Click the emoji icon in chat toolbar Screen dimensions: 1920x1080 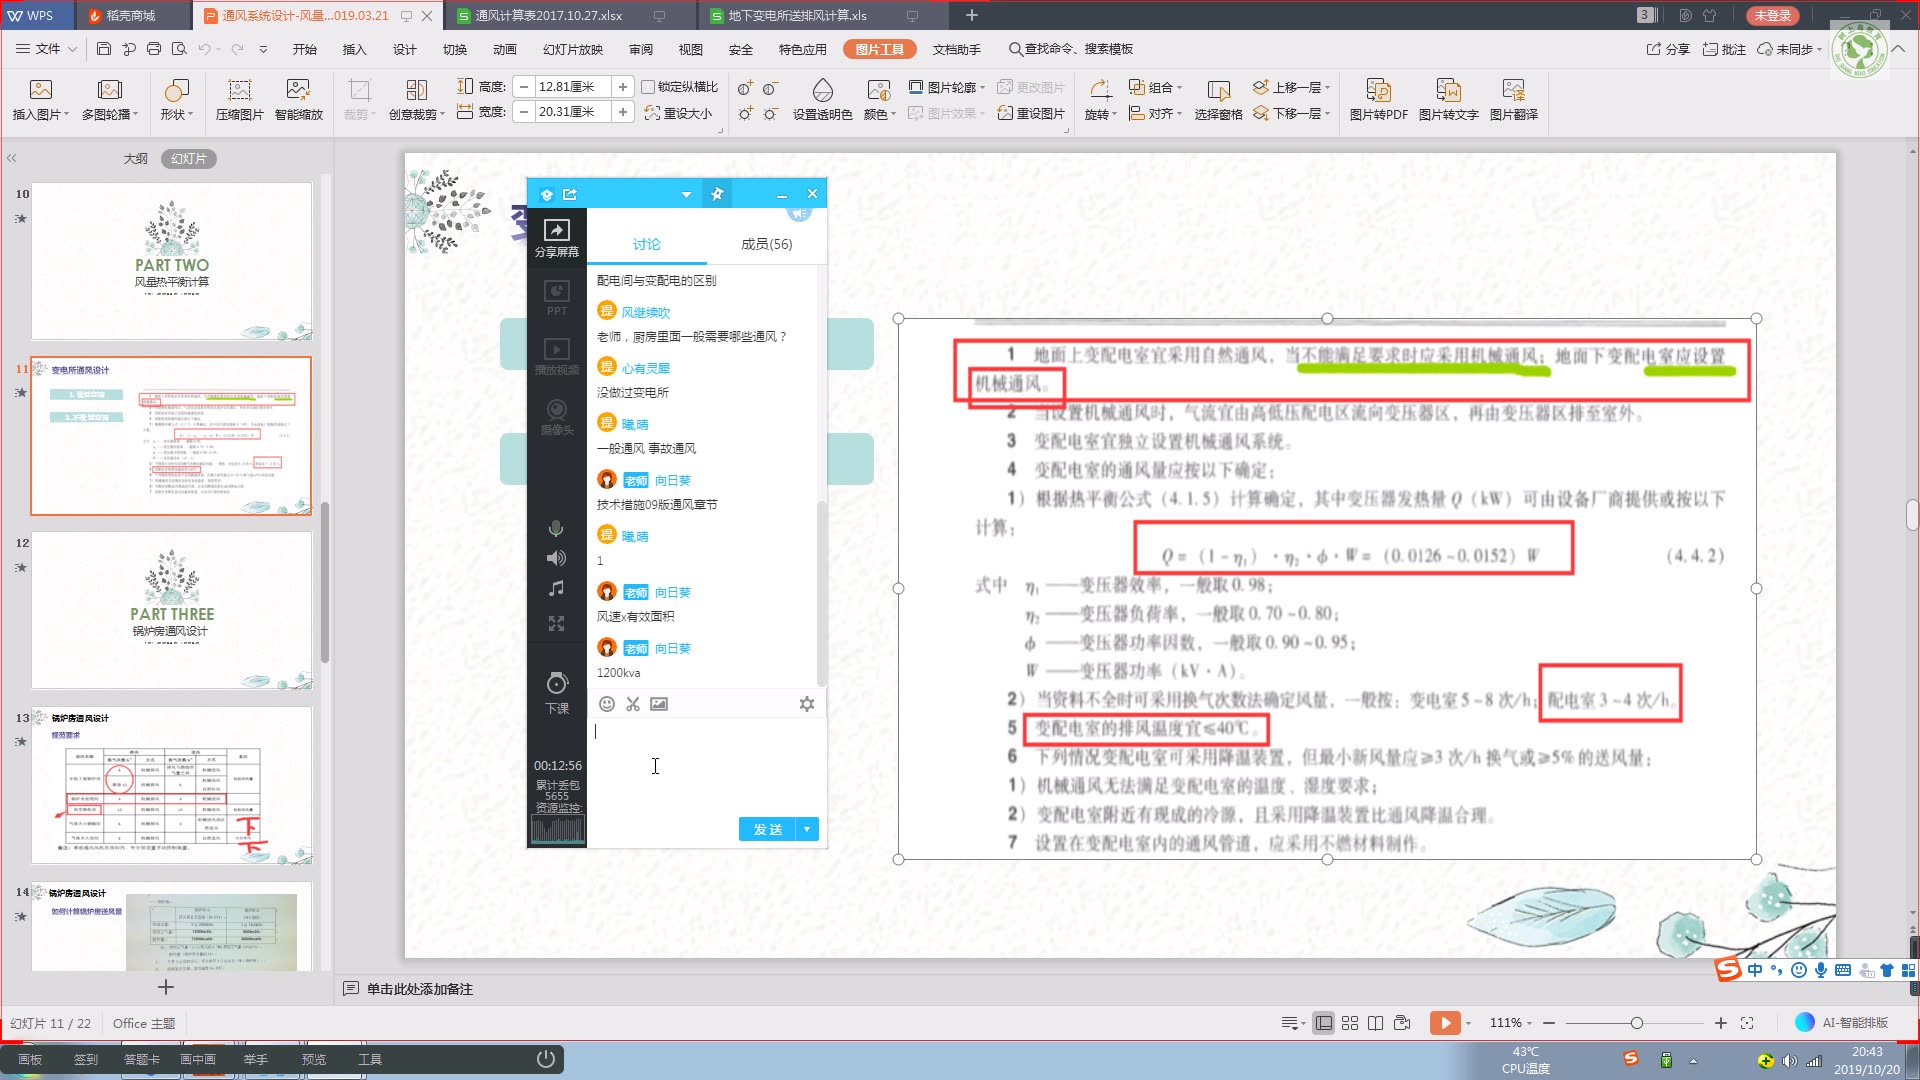pos(607,704)
